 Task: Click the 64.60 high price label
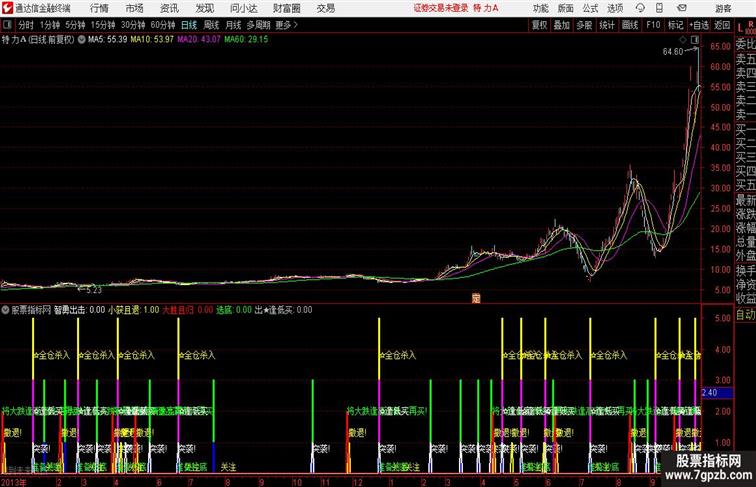pos(673,52)
